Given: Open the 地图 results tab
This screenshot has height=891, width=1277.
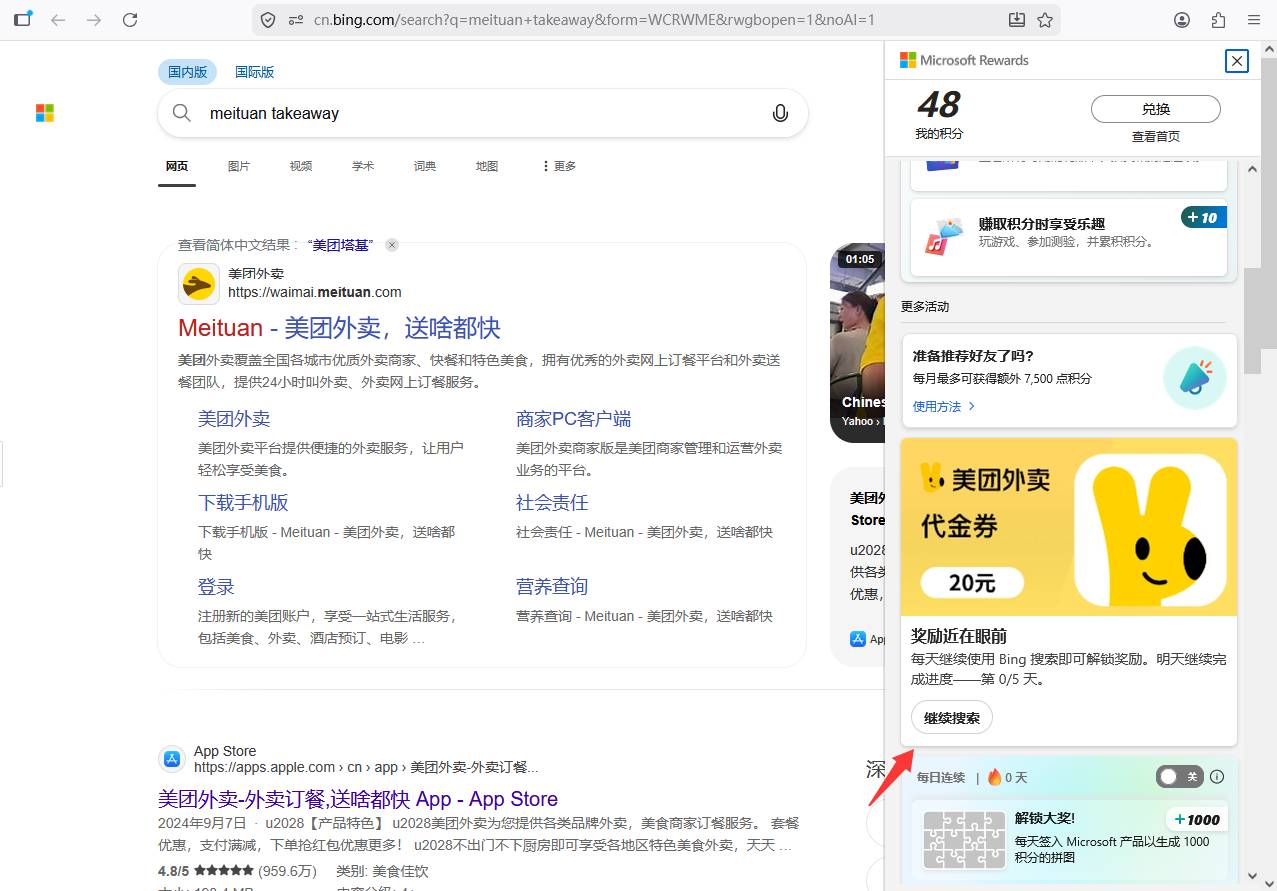Looking at the screenshot, I should [487, 166].
